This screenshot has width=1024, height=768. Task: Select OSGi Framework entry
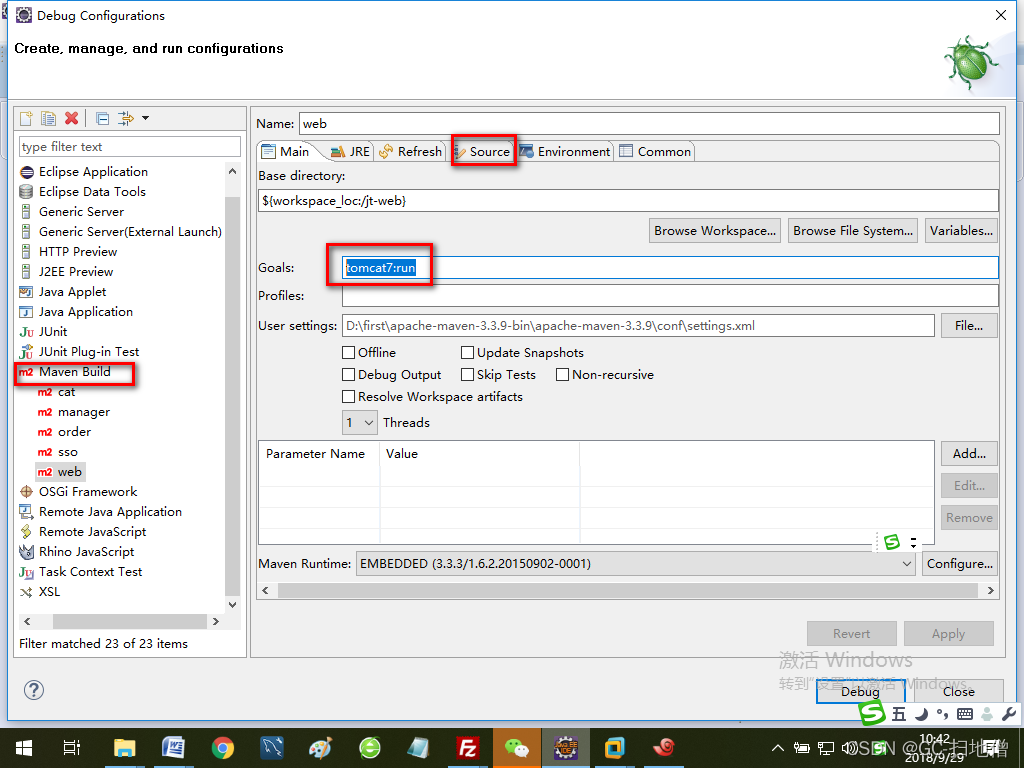(x=88, y=492)
